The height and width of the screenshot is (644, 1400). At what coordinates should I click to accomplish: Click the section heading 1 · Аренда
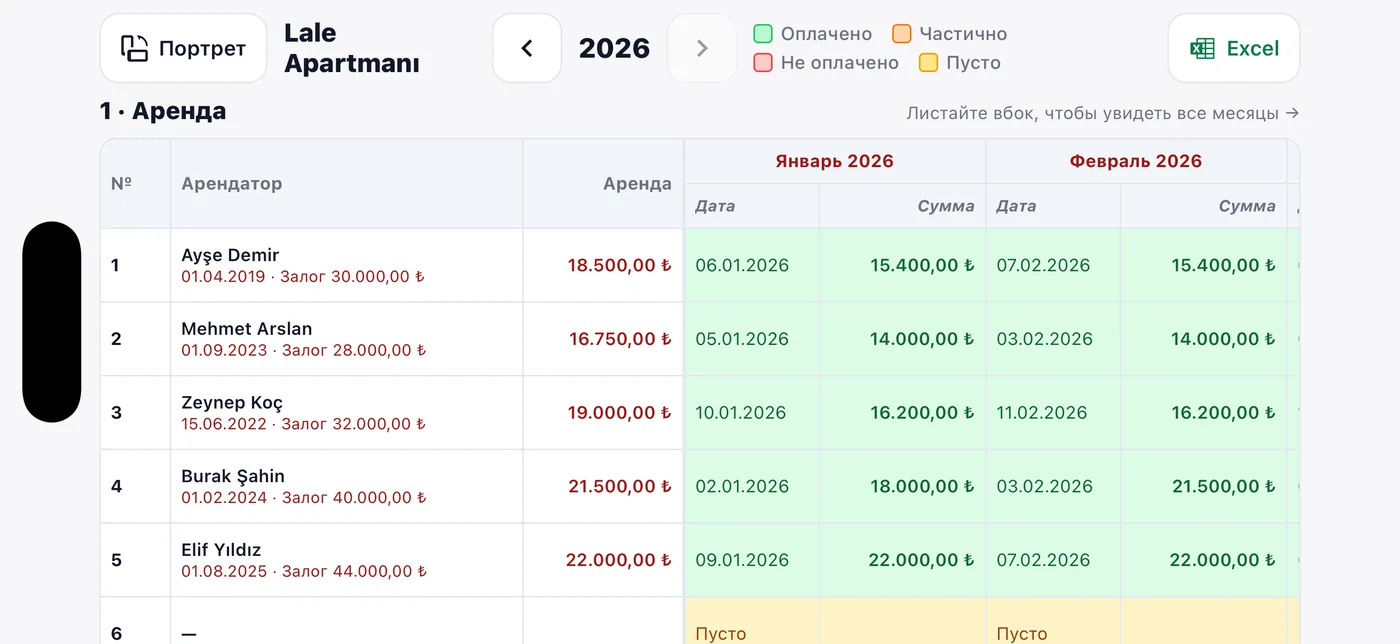pos(163,111)
